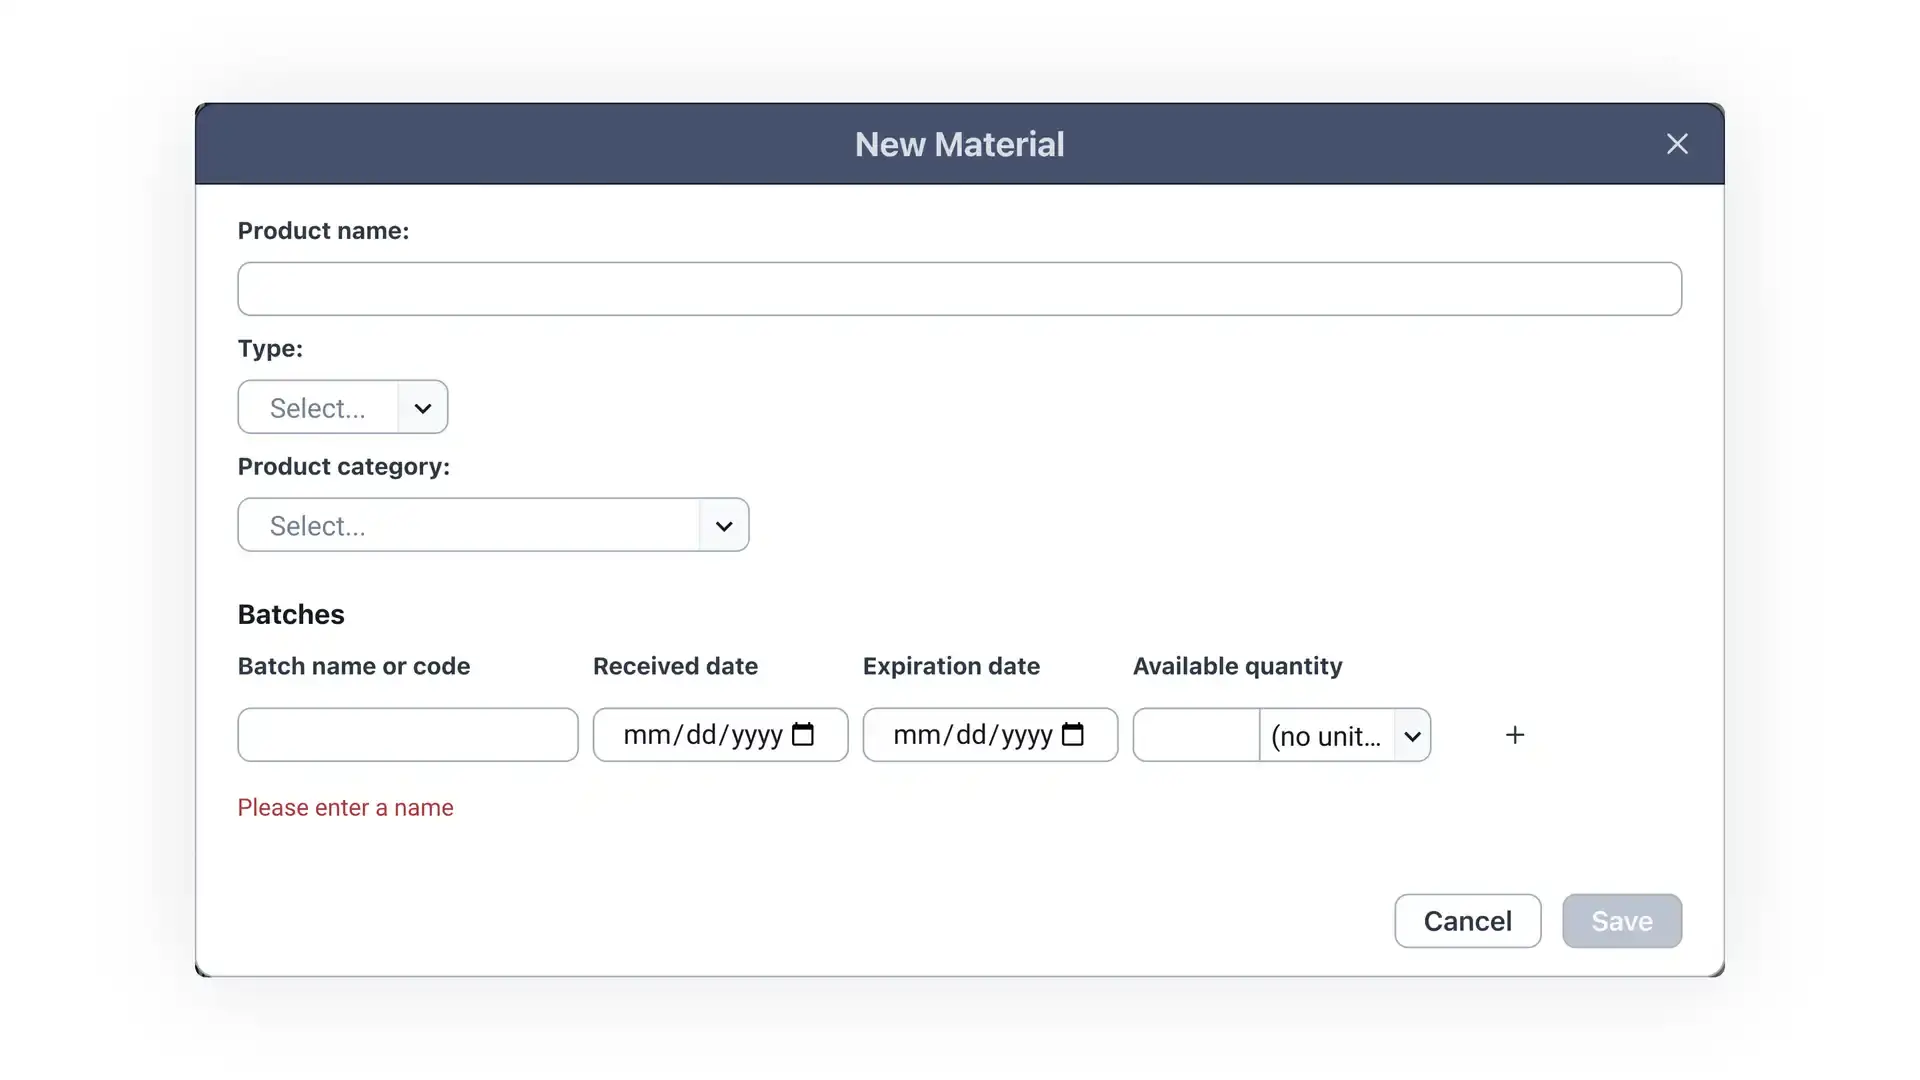Viewport: 1920px width, 1080px height.
Task: Open the Expiration date calendar picker icon
Action: 1073,734
